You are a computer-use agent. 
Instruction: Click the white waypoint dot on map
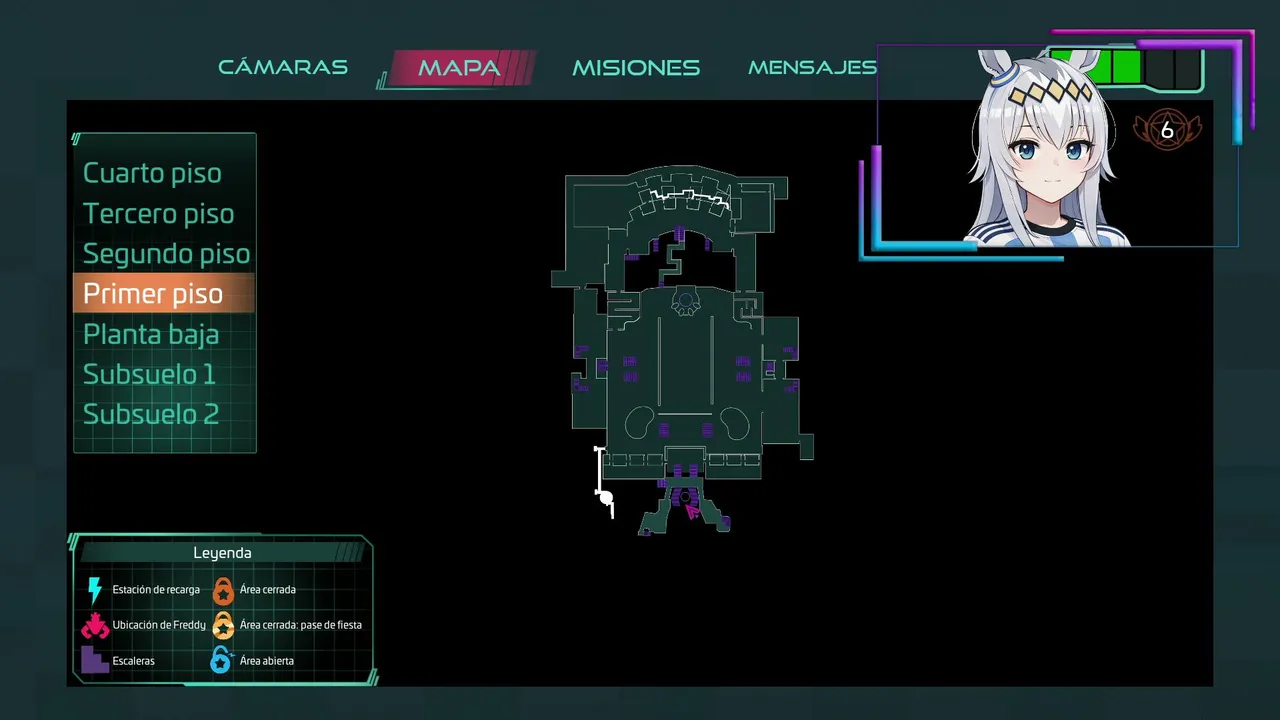606,497
